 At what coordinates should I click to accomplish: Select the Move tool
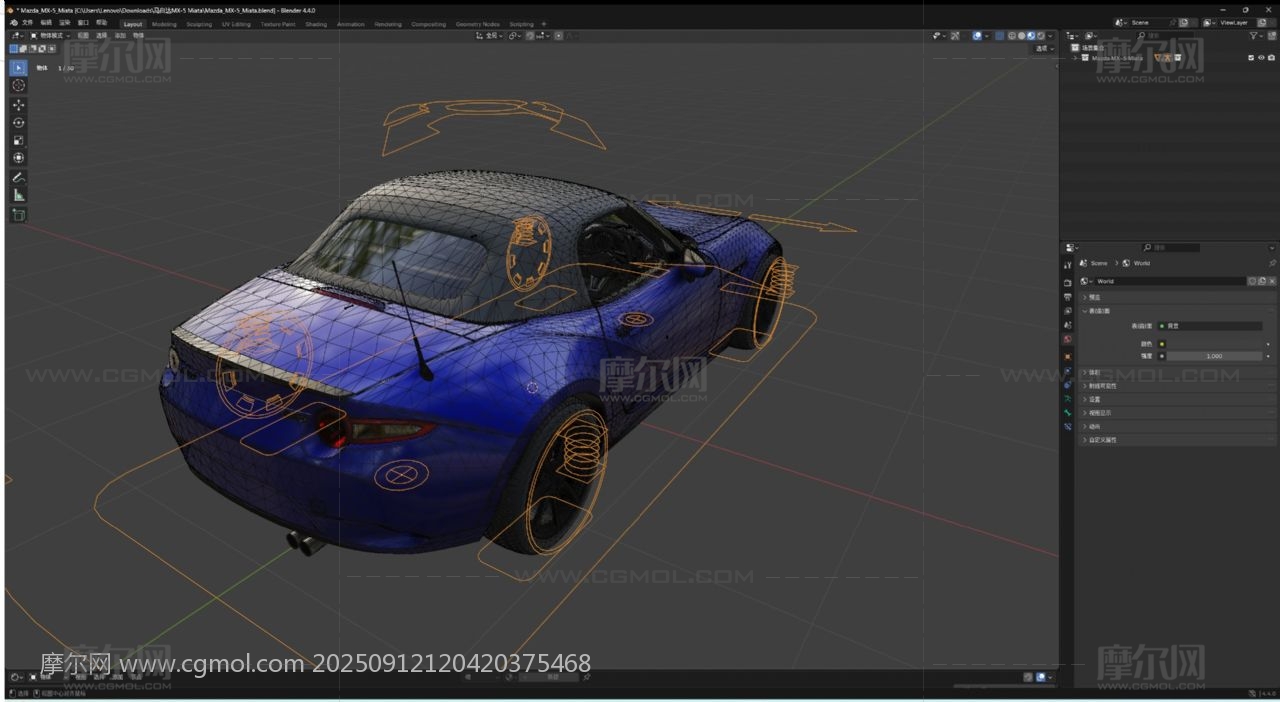(18, 105)
